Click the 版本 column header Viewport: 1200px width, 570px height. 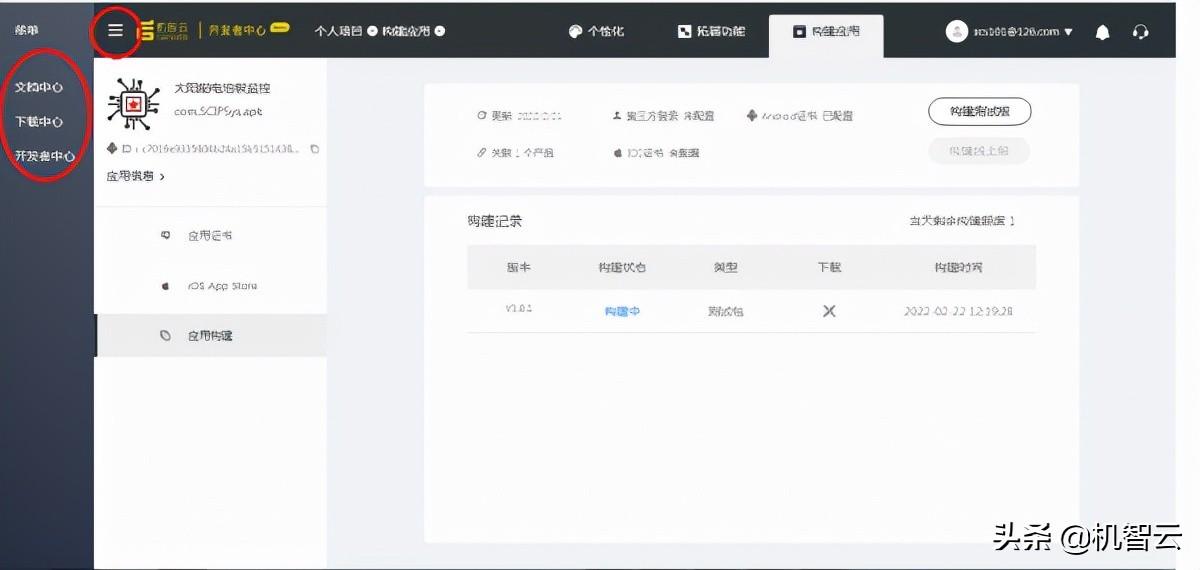point(518,267)
